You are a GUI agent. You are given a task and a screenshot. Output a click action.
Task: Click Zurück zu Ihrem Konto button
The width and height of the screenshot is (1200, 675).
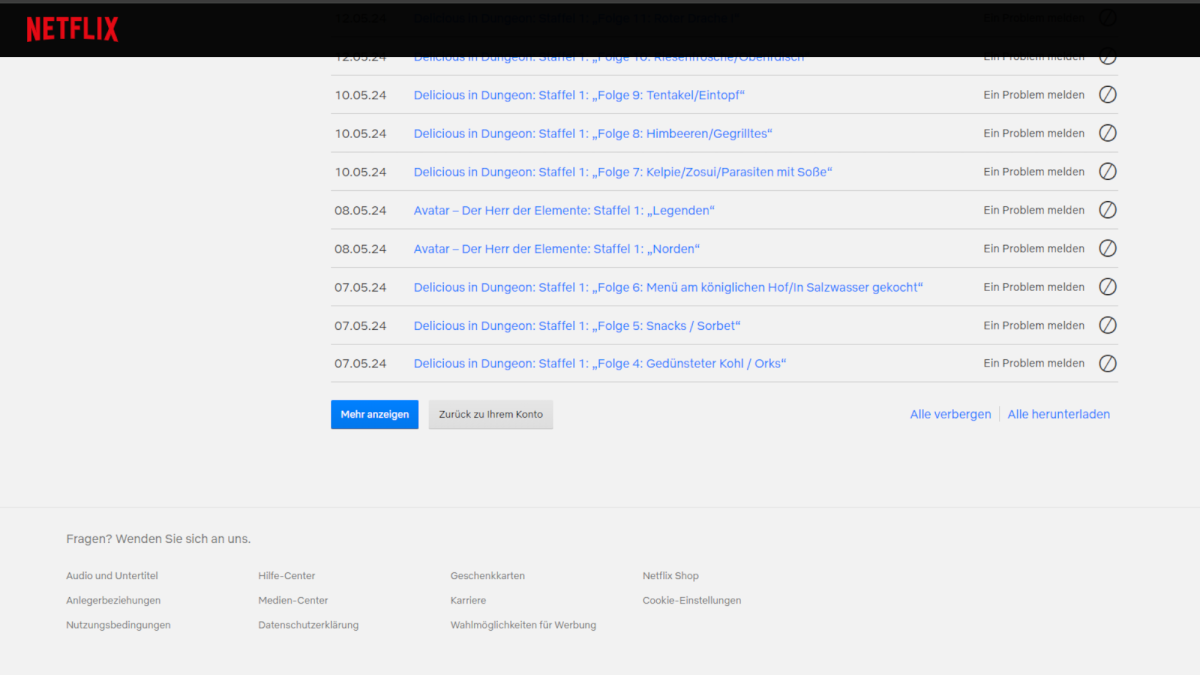pyautogui.click(x=490, y=415)
